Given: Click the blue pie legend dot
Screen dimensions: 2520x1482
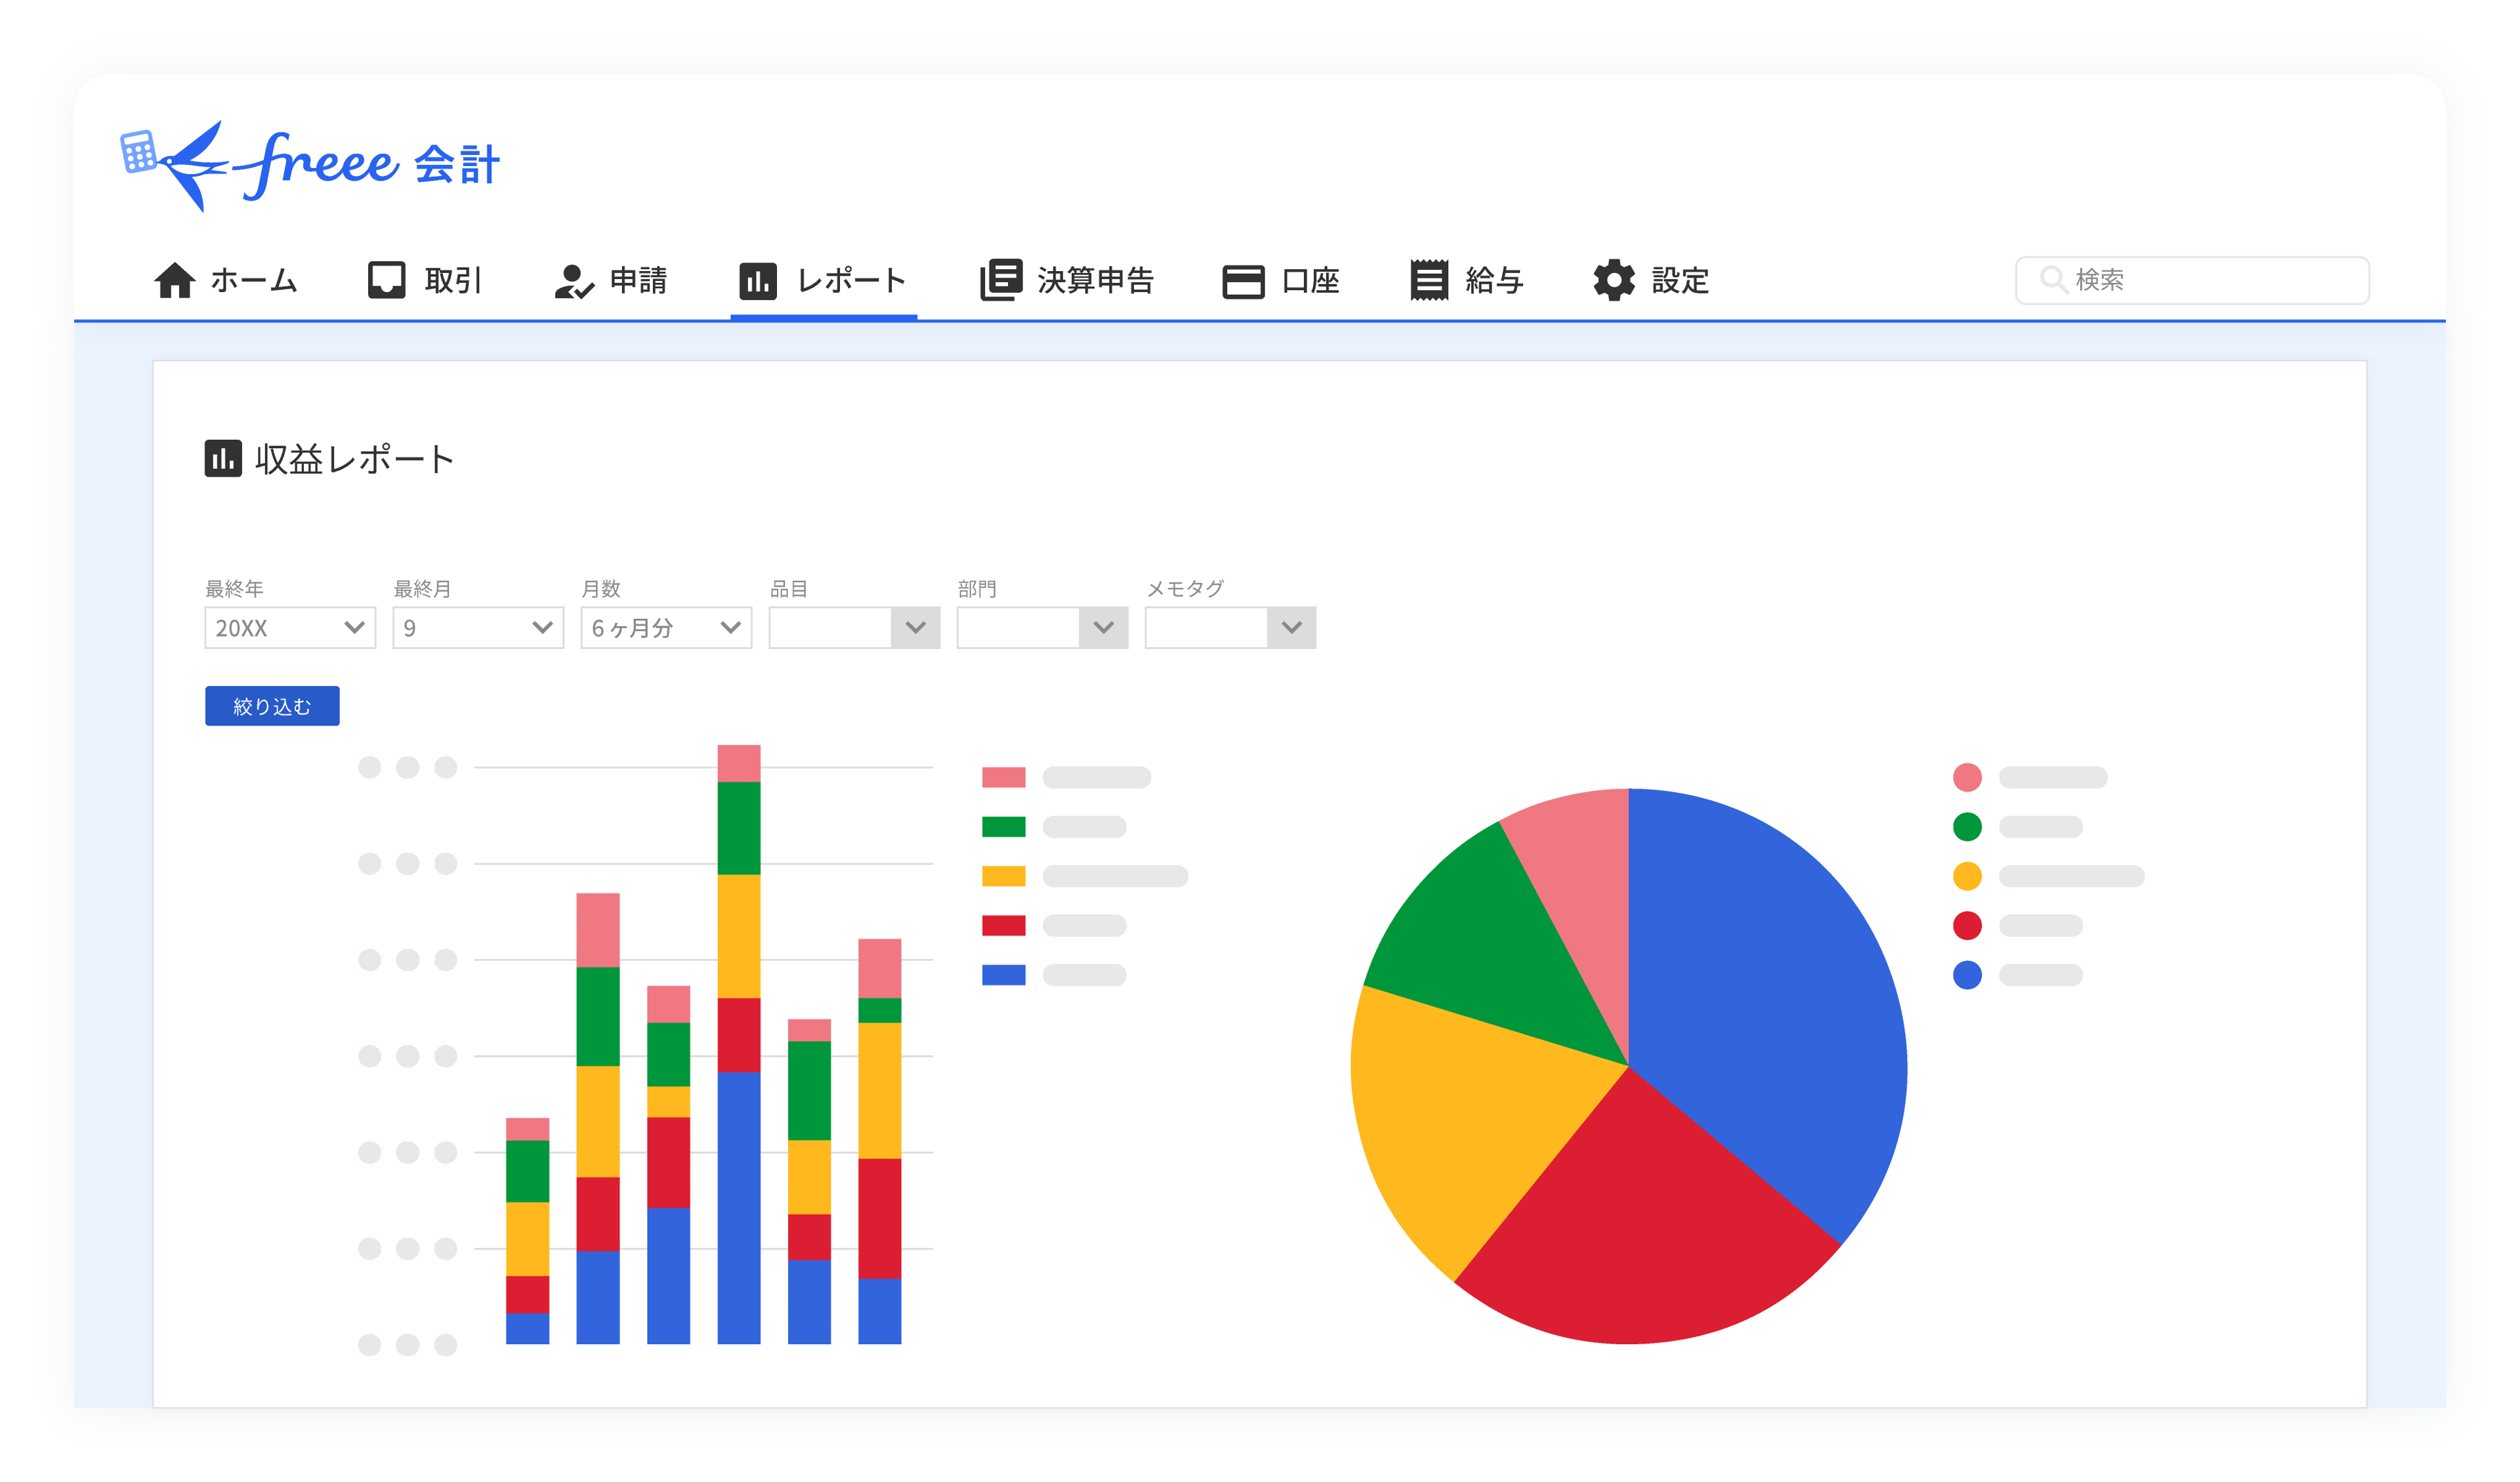Looking at the screenshot, I should click(1967, 975).
